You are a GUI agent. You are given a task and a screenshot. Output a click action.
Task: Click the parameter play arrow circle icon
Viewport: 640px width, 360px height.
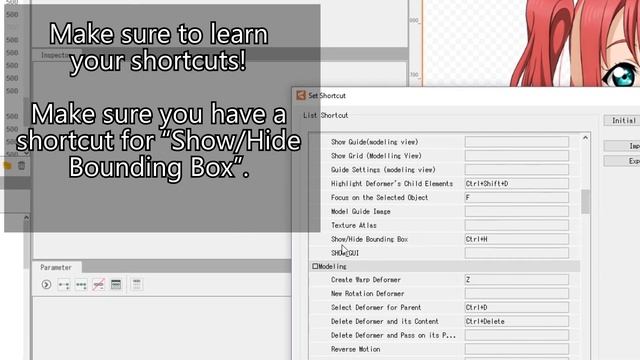pos(46,284)
